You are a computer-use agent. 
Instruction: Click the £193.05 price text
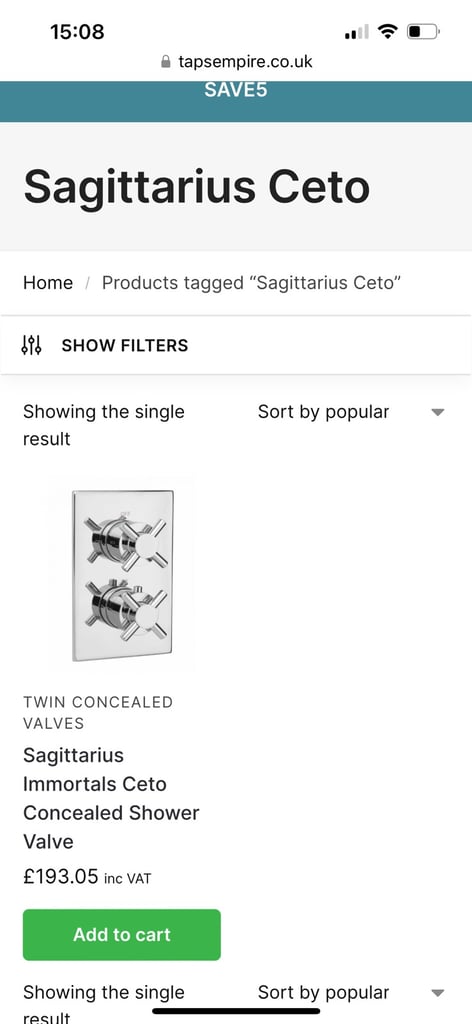click(61, 876)
